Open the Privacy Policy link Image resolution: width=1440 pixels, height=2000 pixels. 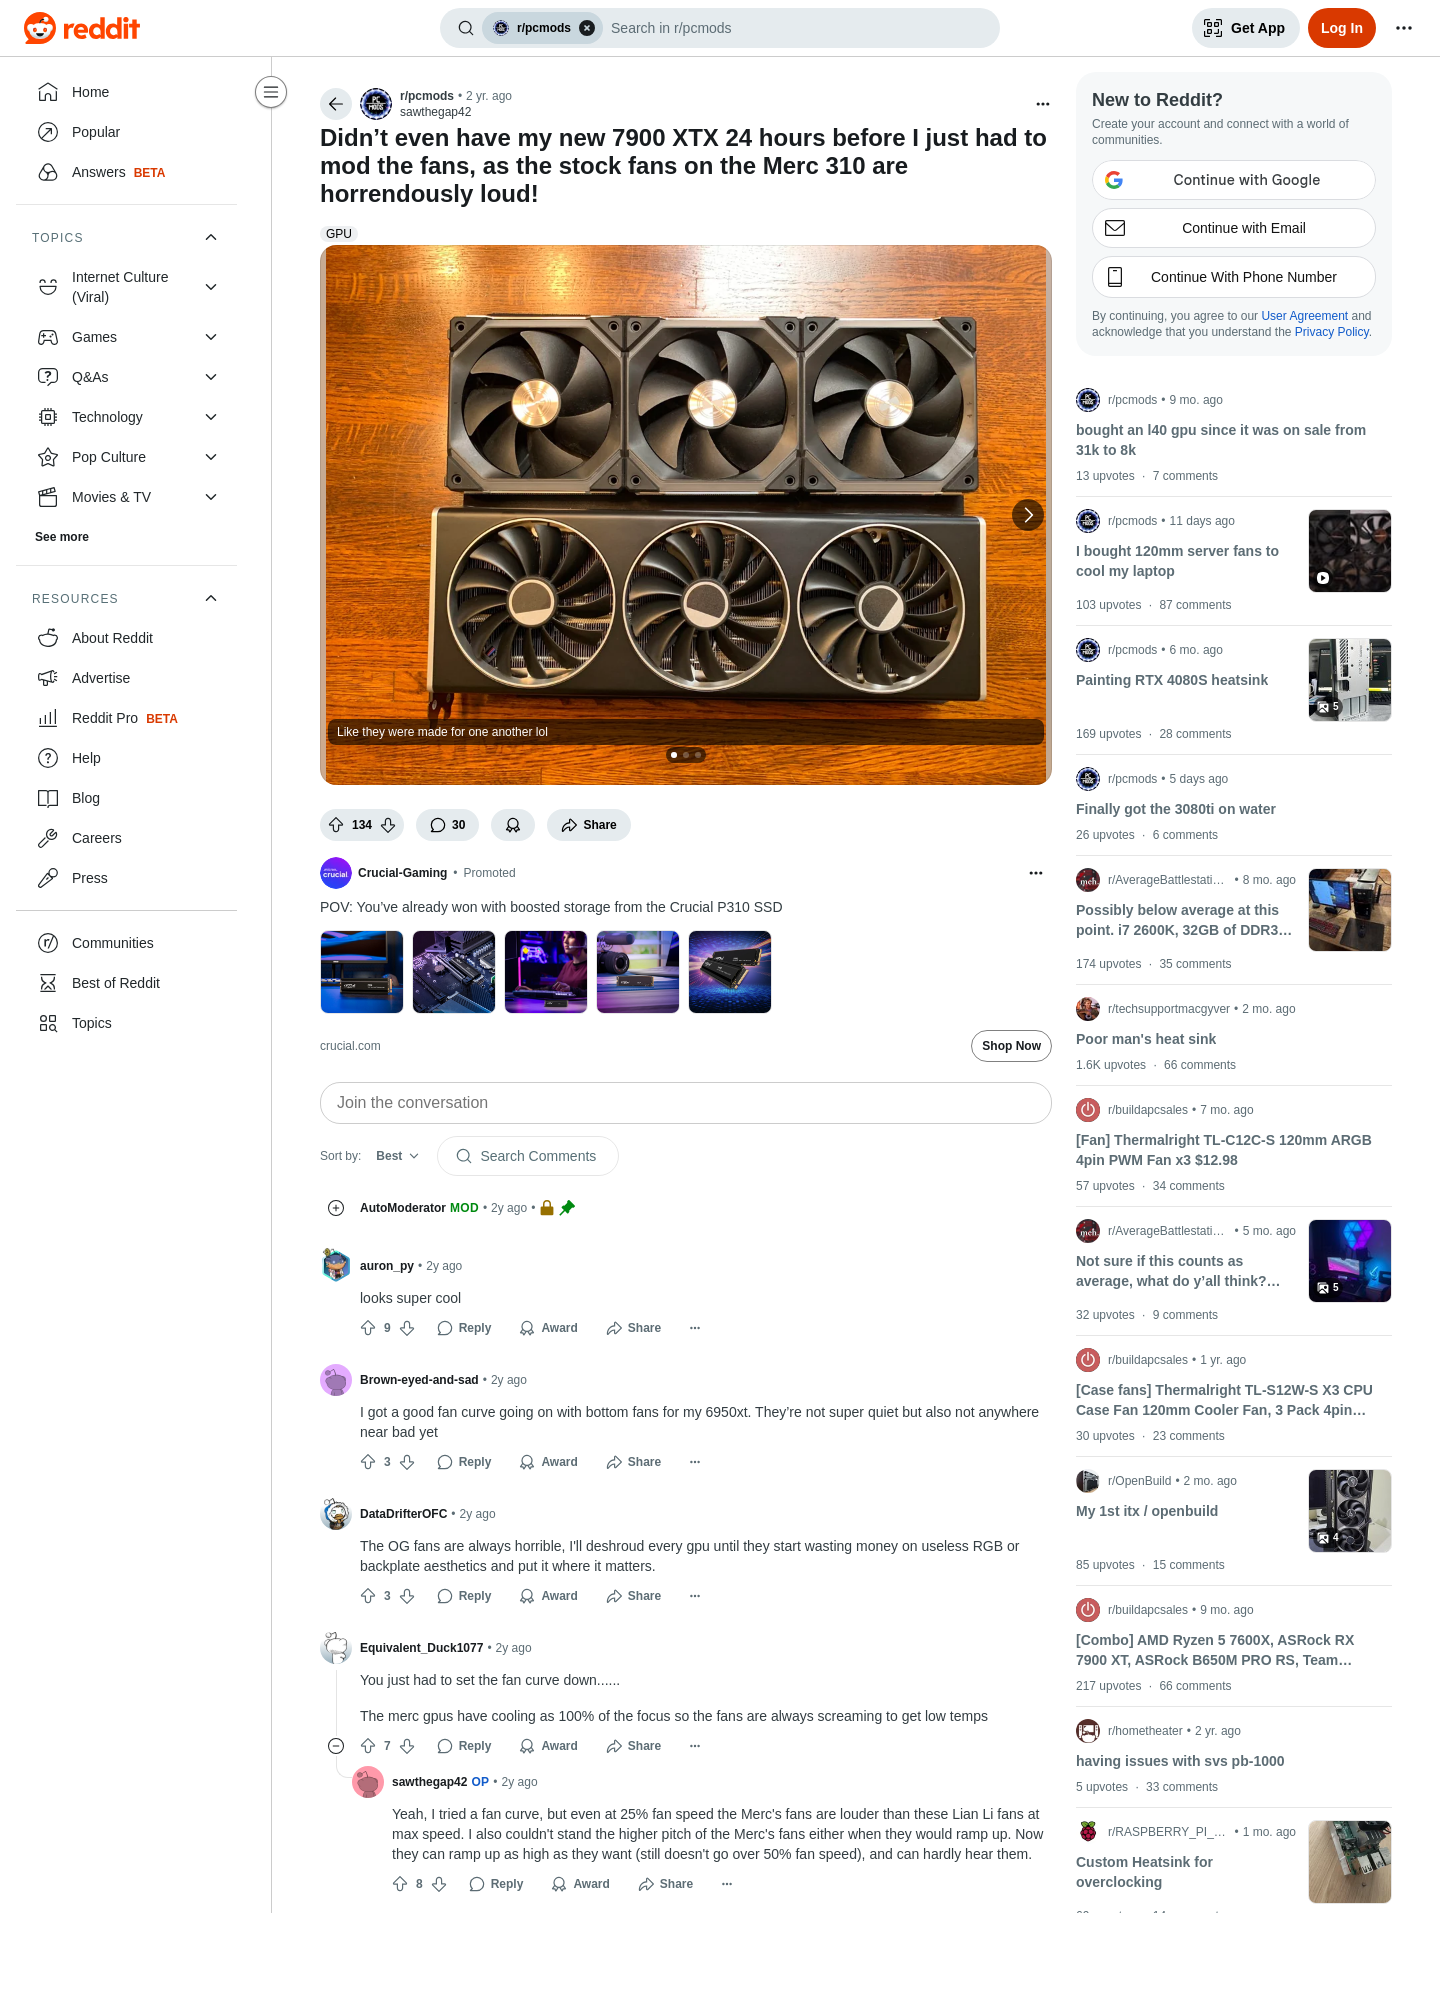(1331, 332)
